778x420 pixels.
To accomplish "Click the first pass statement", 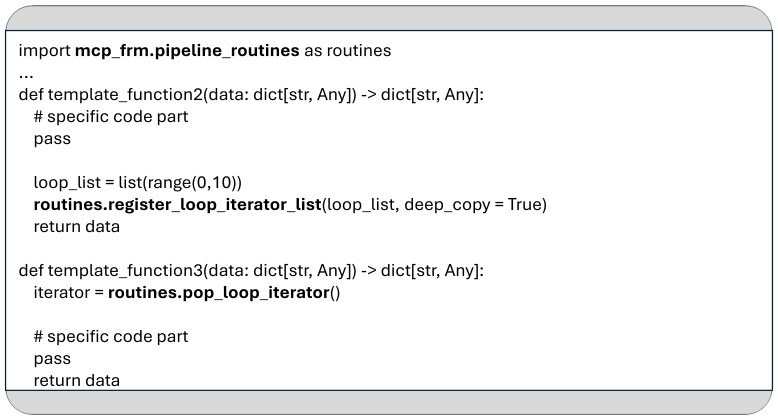I will (52, 139).
